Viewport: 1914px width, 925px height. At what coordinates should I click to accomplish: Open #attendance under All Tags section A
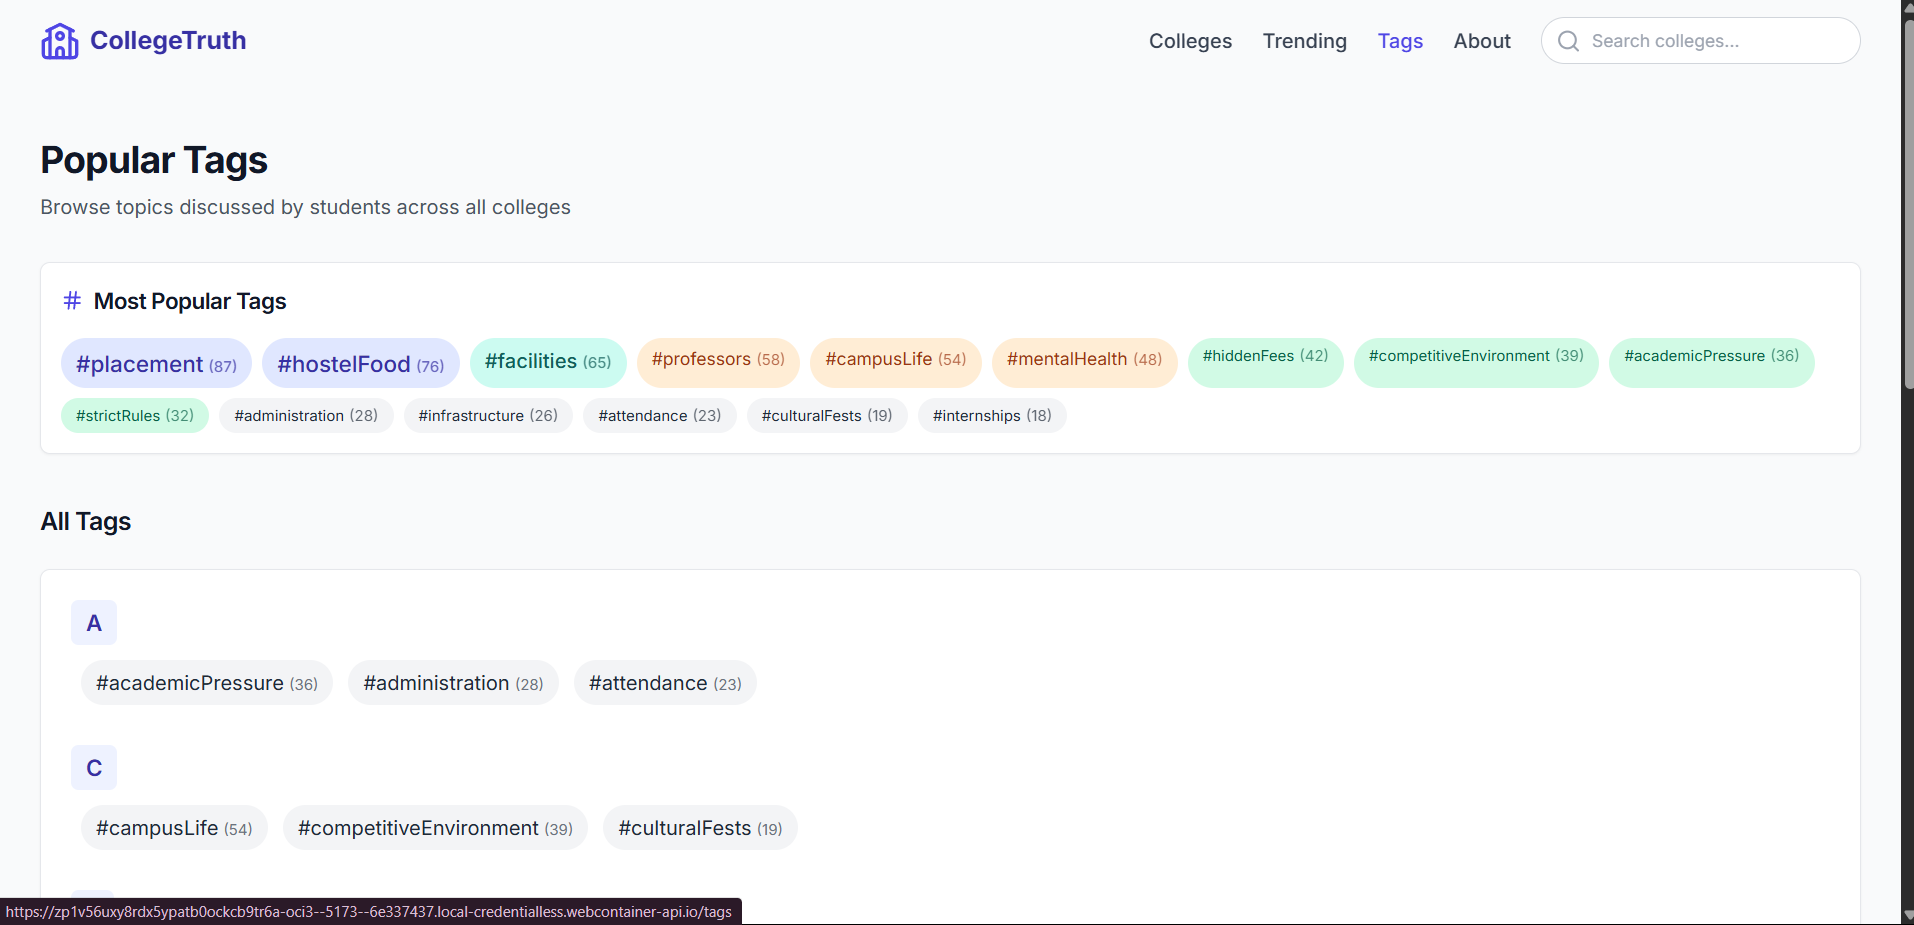tap(665, 683)
